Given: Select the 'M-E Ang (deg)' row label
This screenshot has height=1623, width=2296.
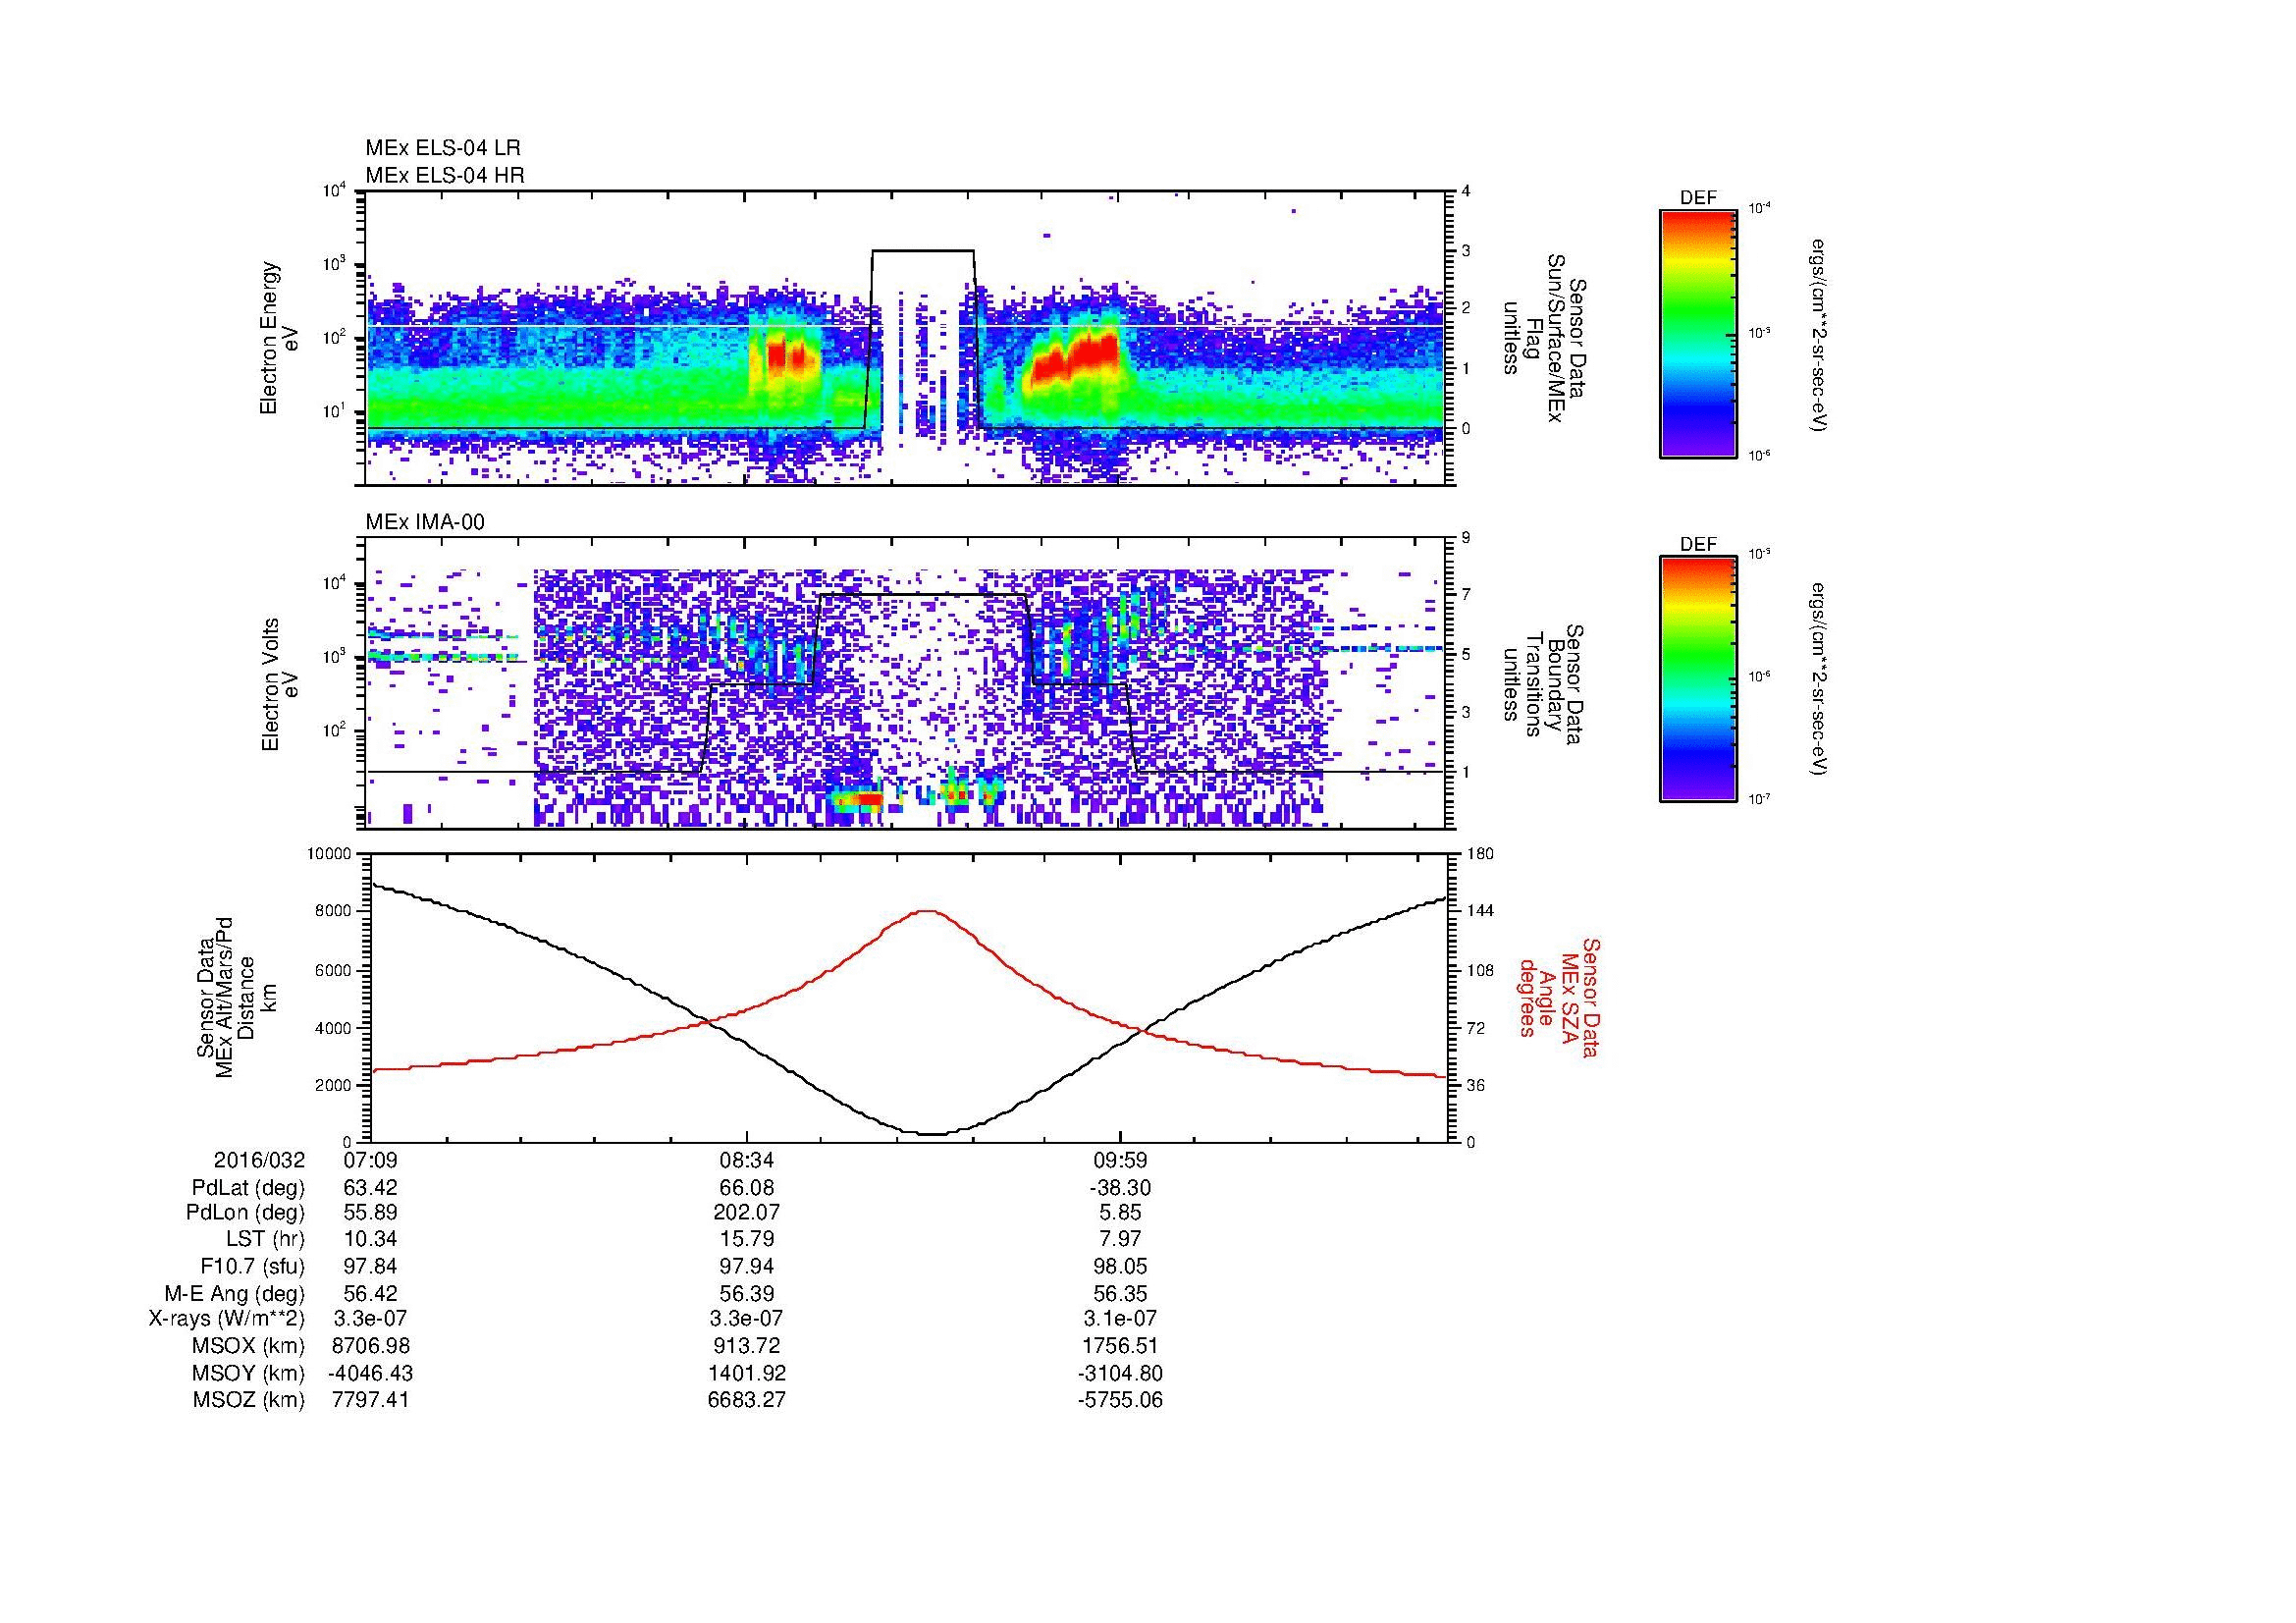Looking at the screenshot, I should point(234,1294).
